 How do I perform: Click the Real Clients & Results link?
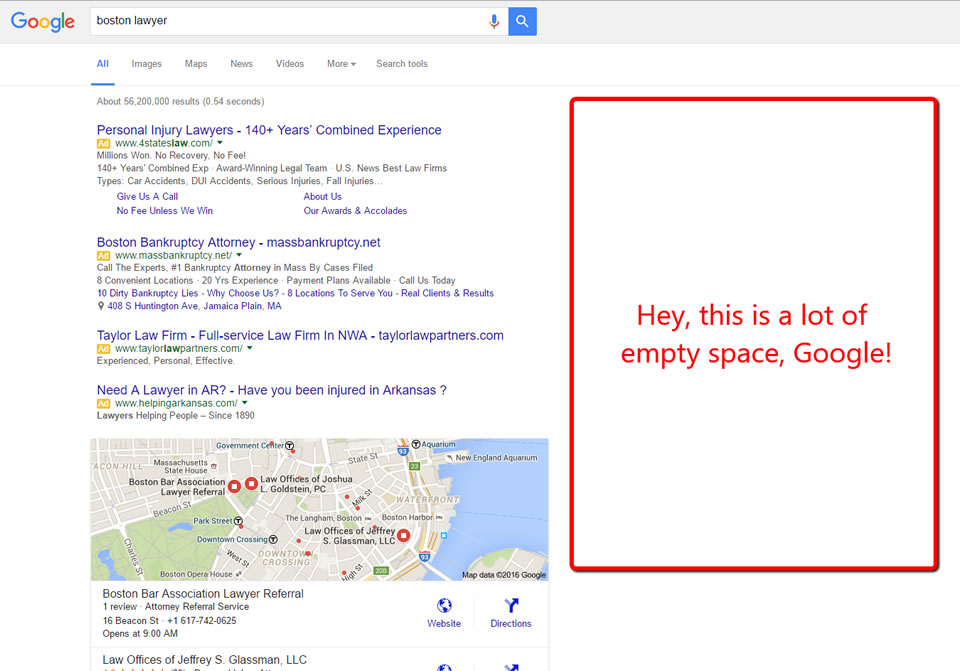[x=448, y=293]
